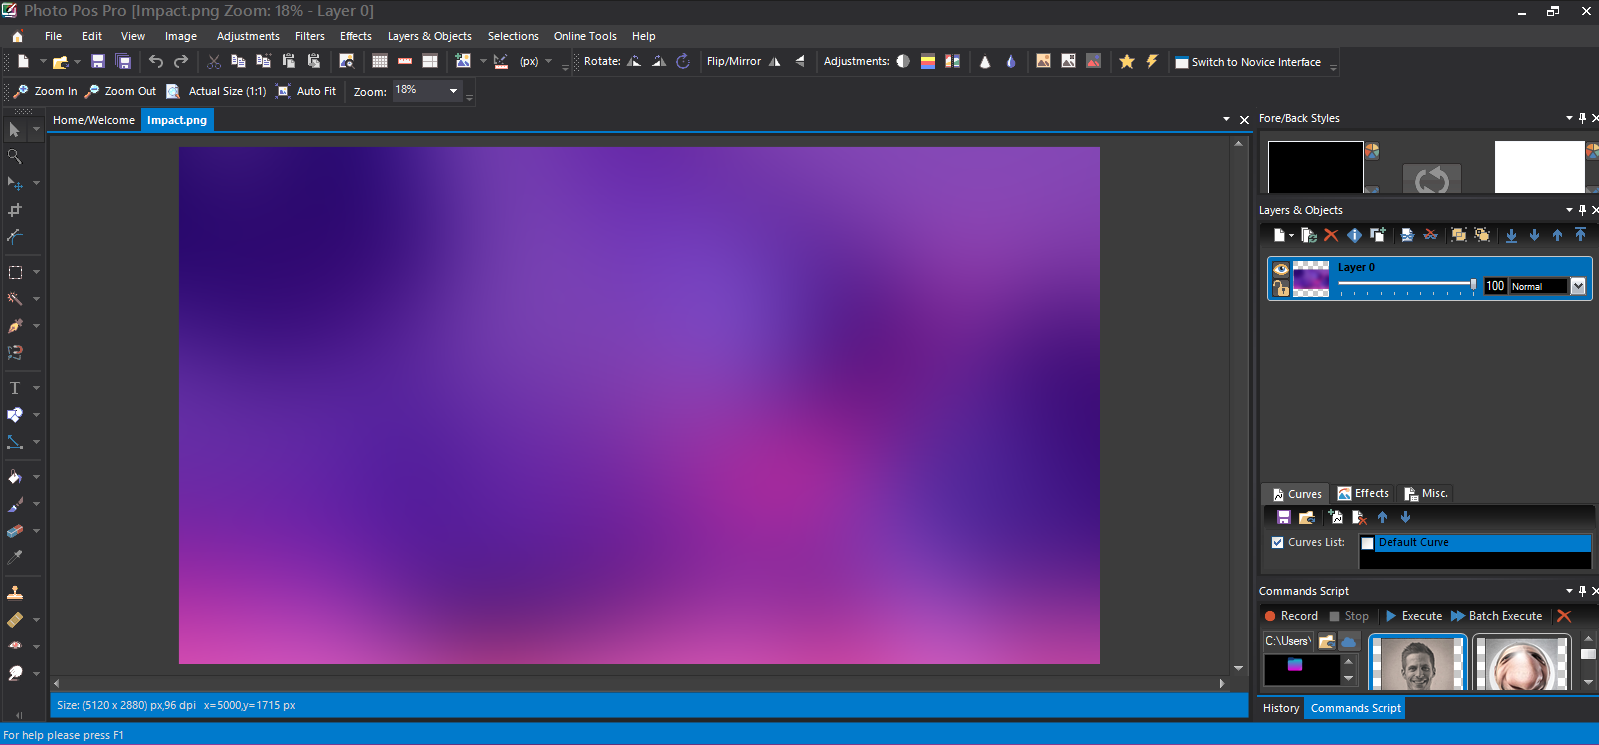Switch to the Home/Welcome tab
Screen dimensions: 1599x745
click(x=93, y=120)
